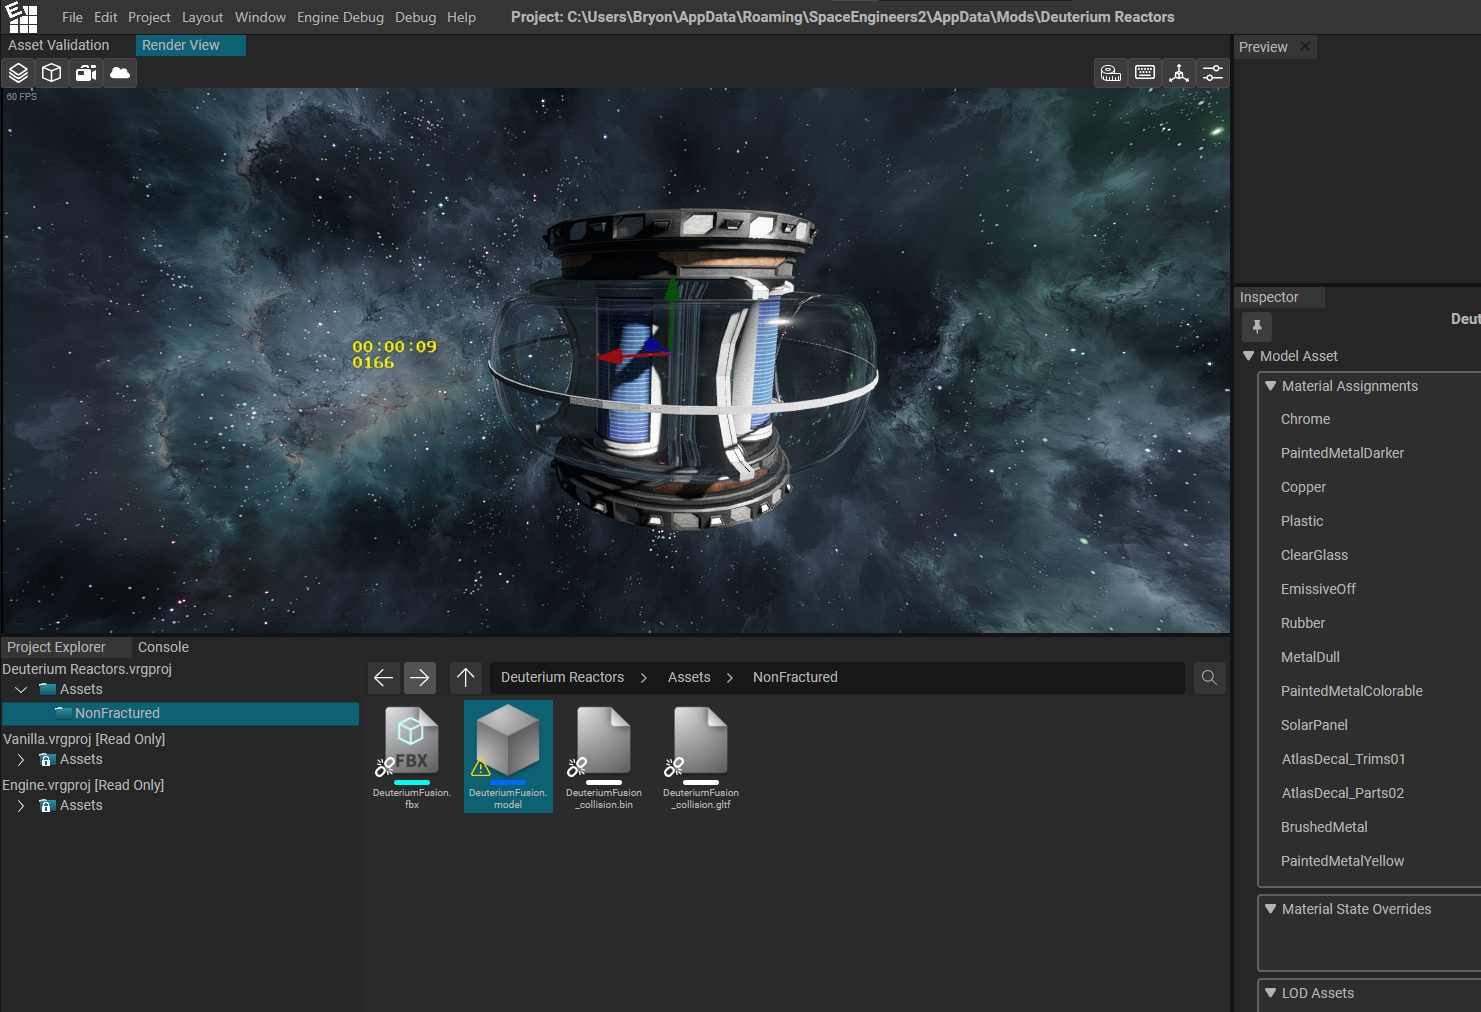Click the keyboard icon in viewport toolbar
The height and width of the screenshot is (1012, 1481).
coord(1145,73)
